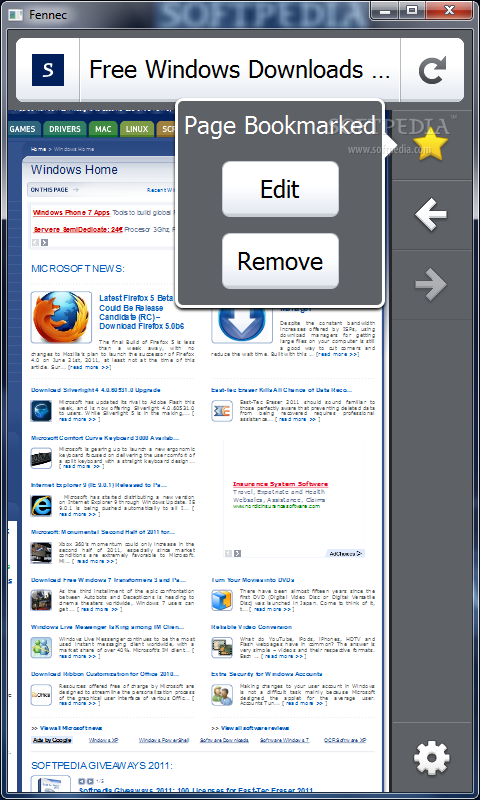
Task: Open Windows Live Messenger Is King headline
Action: [x=107, y=627]
